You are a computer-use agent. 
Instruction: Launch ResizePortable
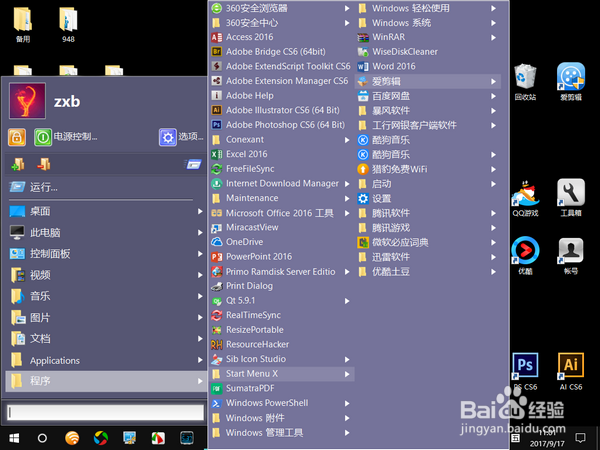(281, 330)
